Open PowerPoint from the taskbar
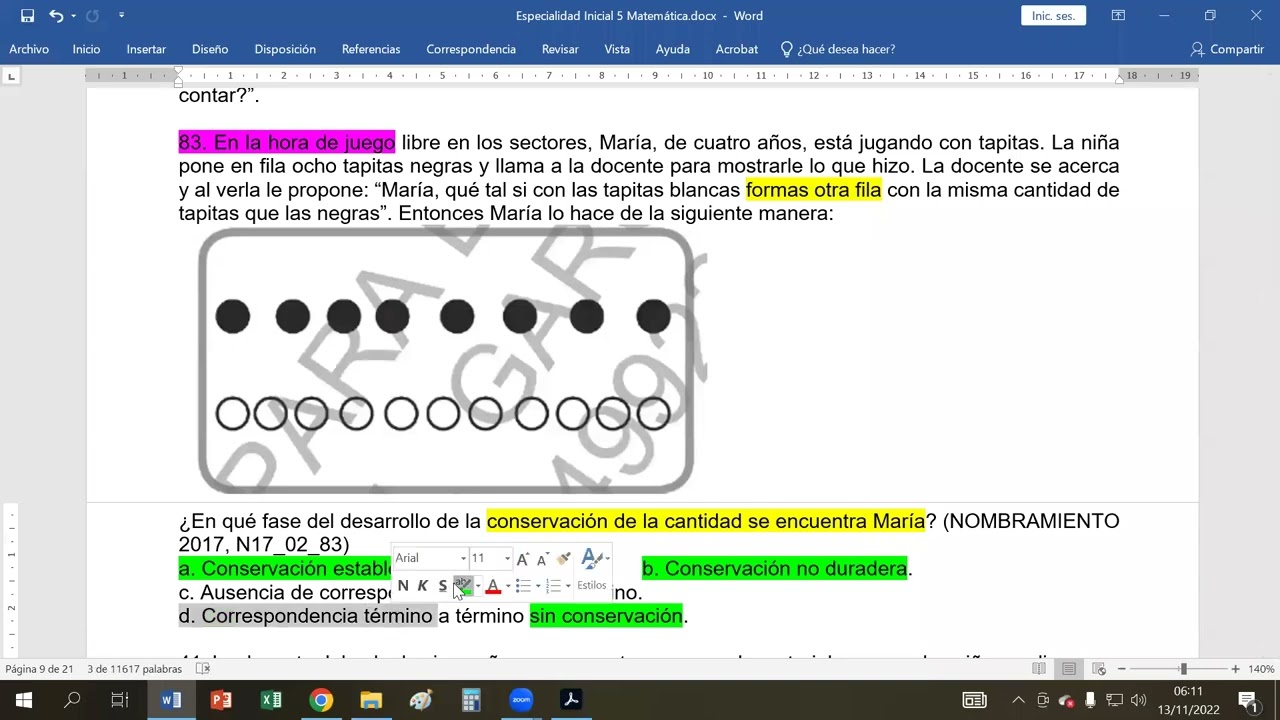Screen dimensions: 1280x720 pyautogui.click(x=221, y=700)
